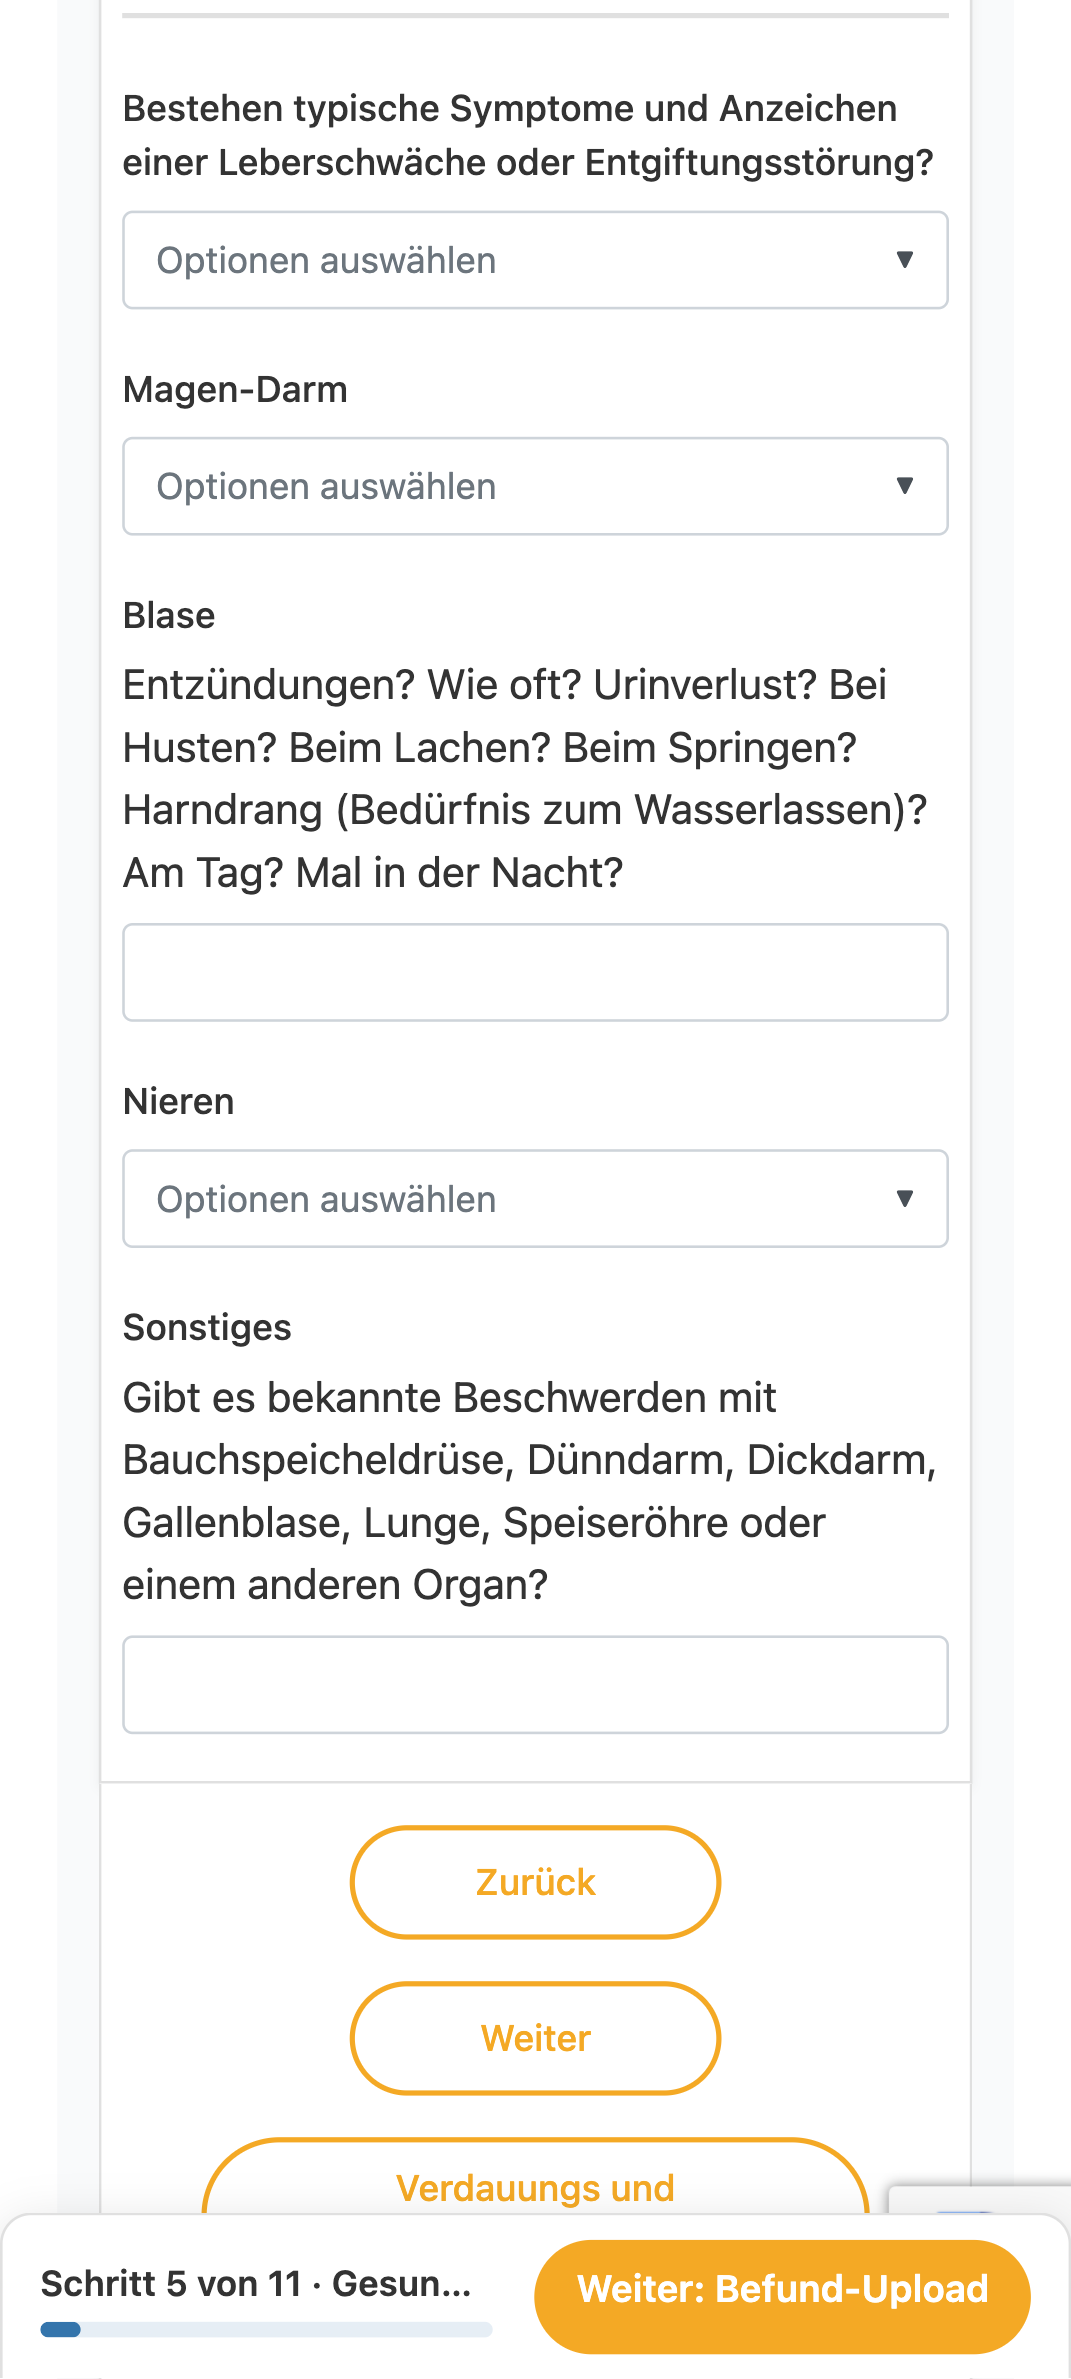Open the Leberschwäche symptoms options dropdown
This screenshot has height=2379, width=1071.
tap(535, 260)
